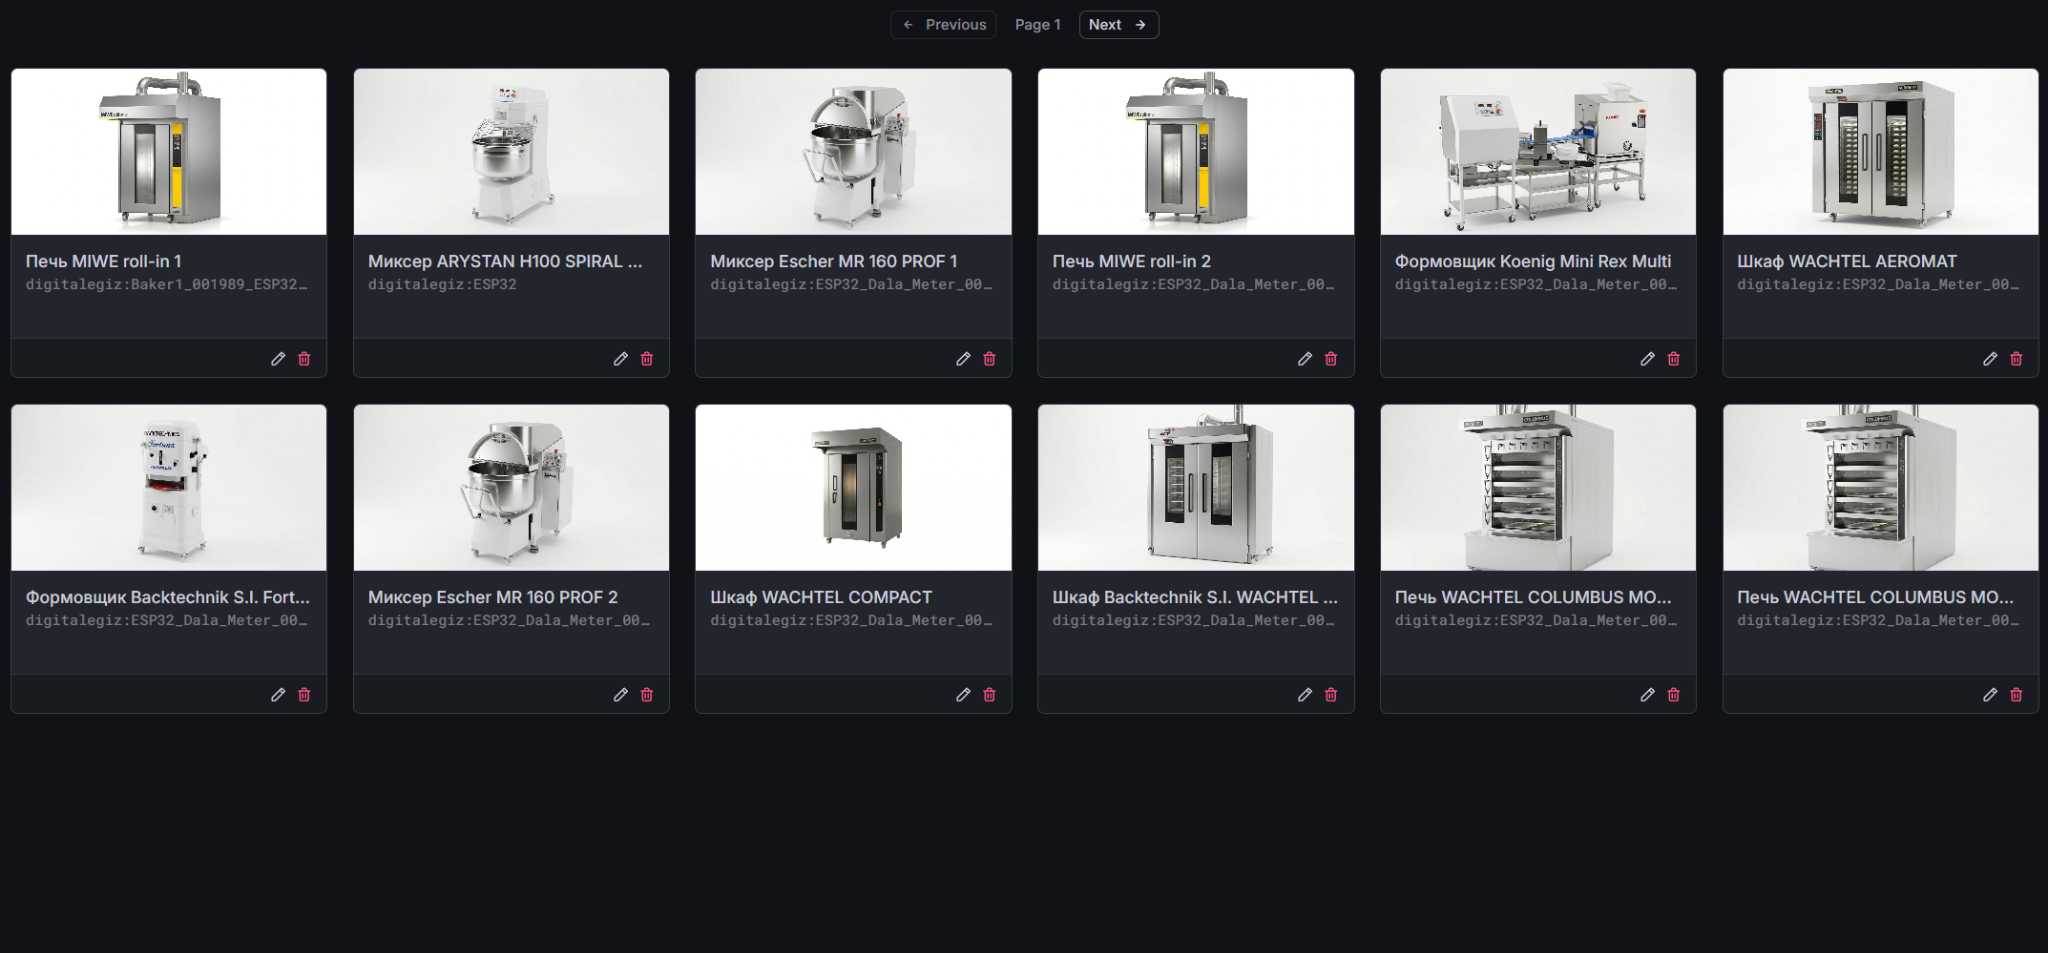Delete Миксер Escher MR 160 PROF 1

pyautogui.click(x=989, y=359)
